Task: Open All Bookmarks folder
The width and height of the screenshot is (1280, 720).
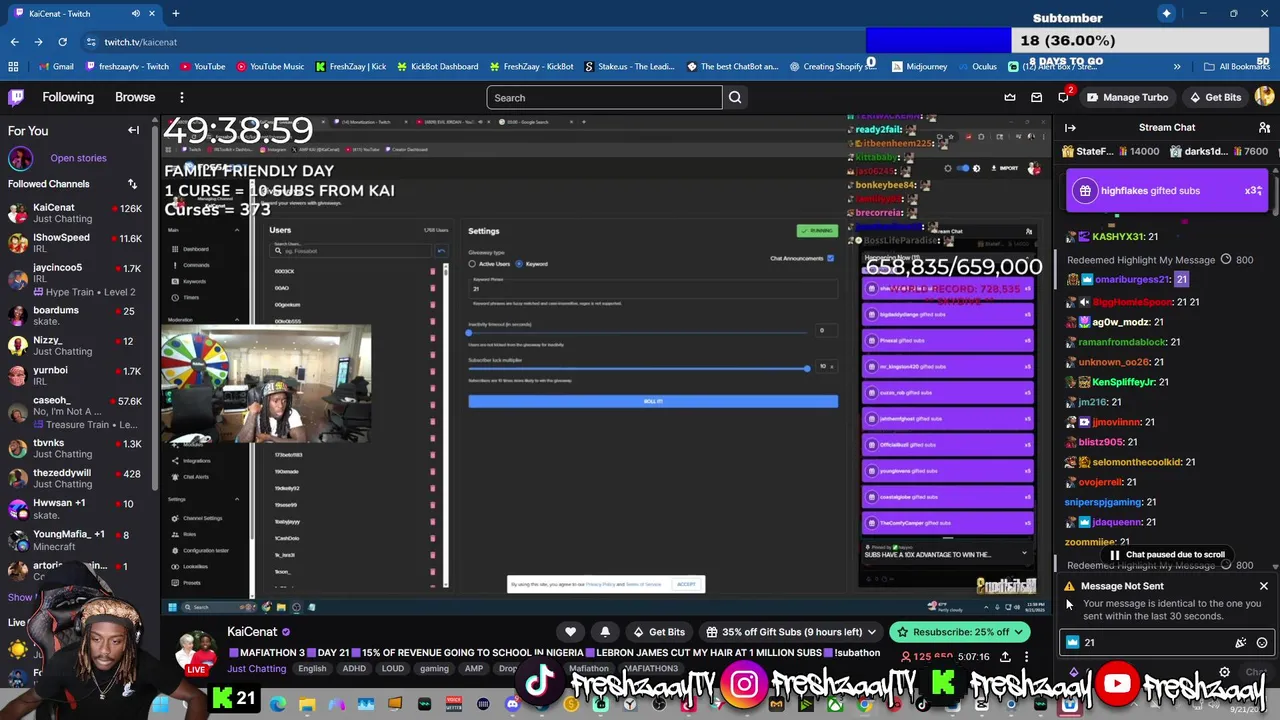Action: [1237, 66]
